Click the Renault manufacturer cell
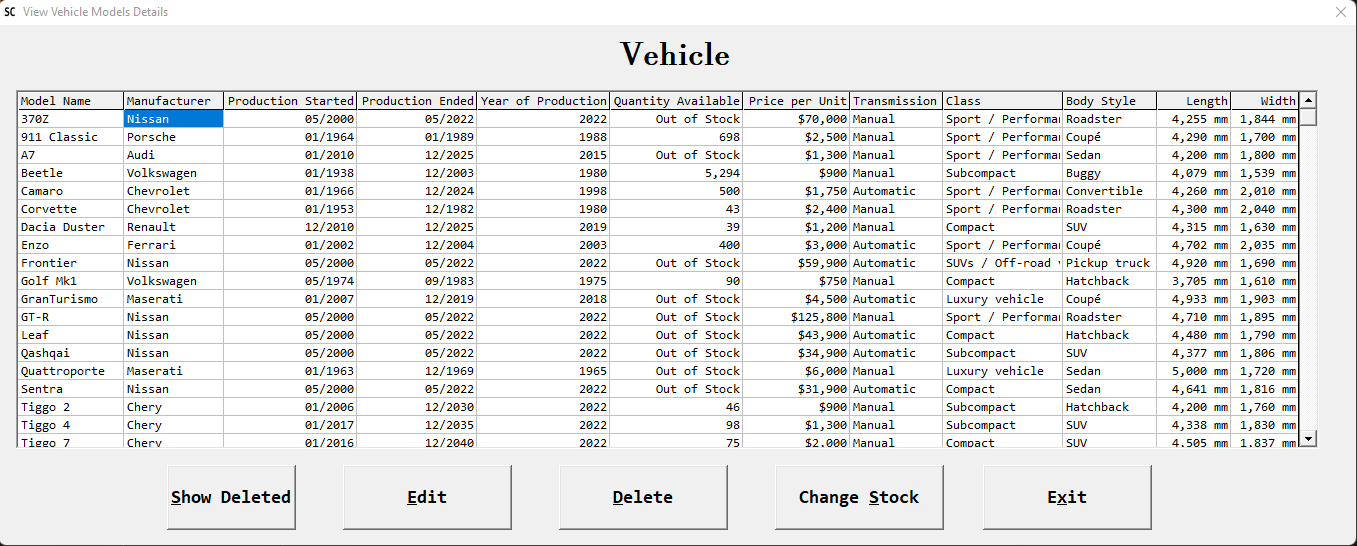The height and width of the screenshot is (546, 1357). pos(174,227)
